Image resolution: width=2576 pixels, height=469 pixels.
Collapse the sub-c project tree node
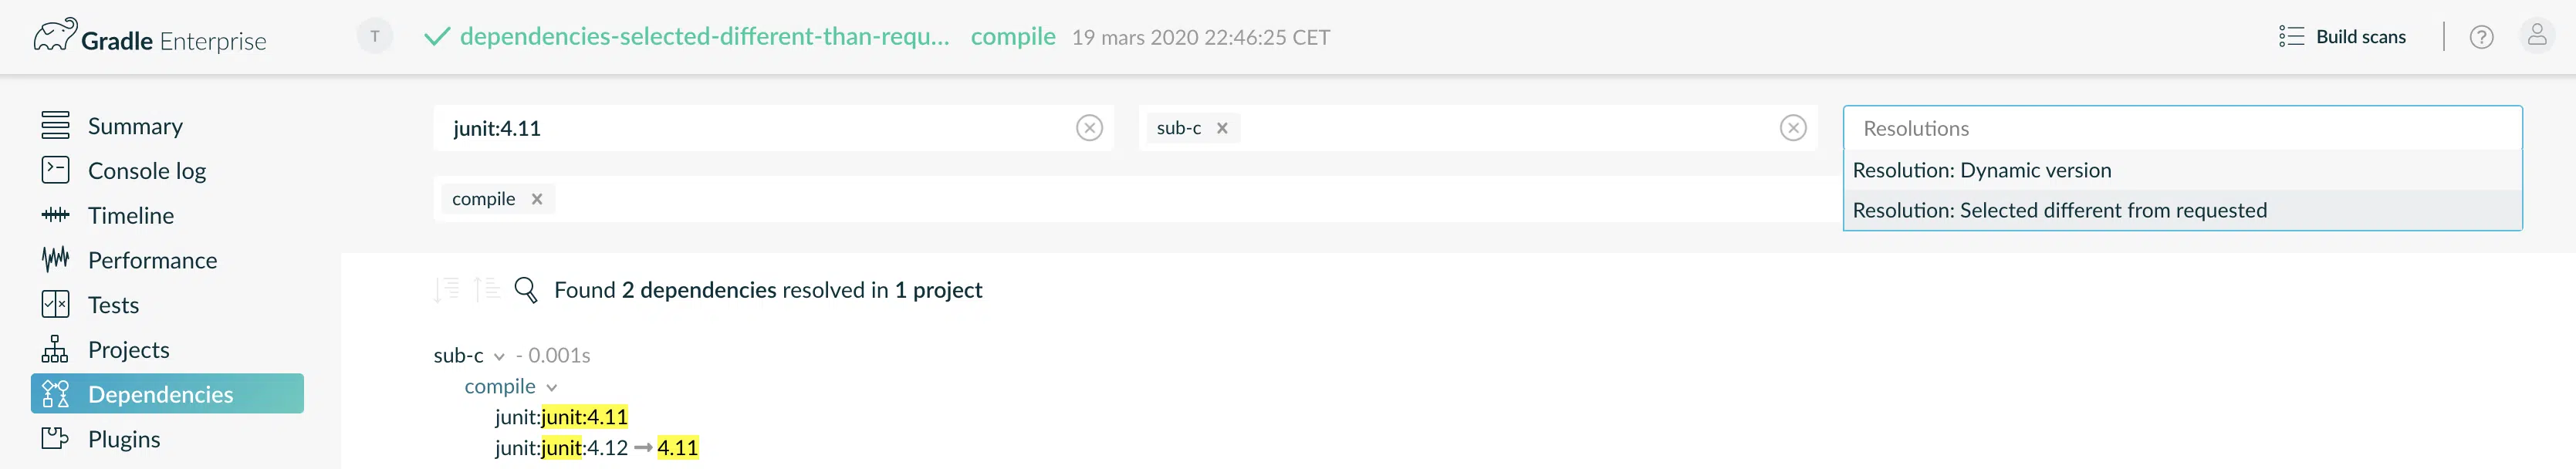click(499, 356)
